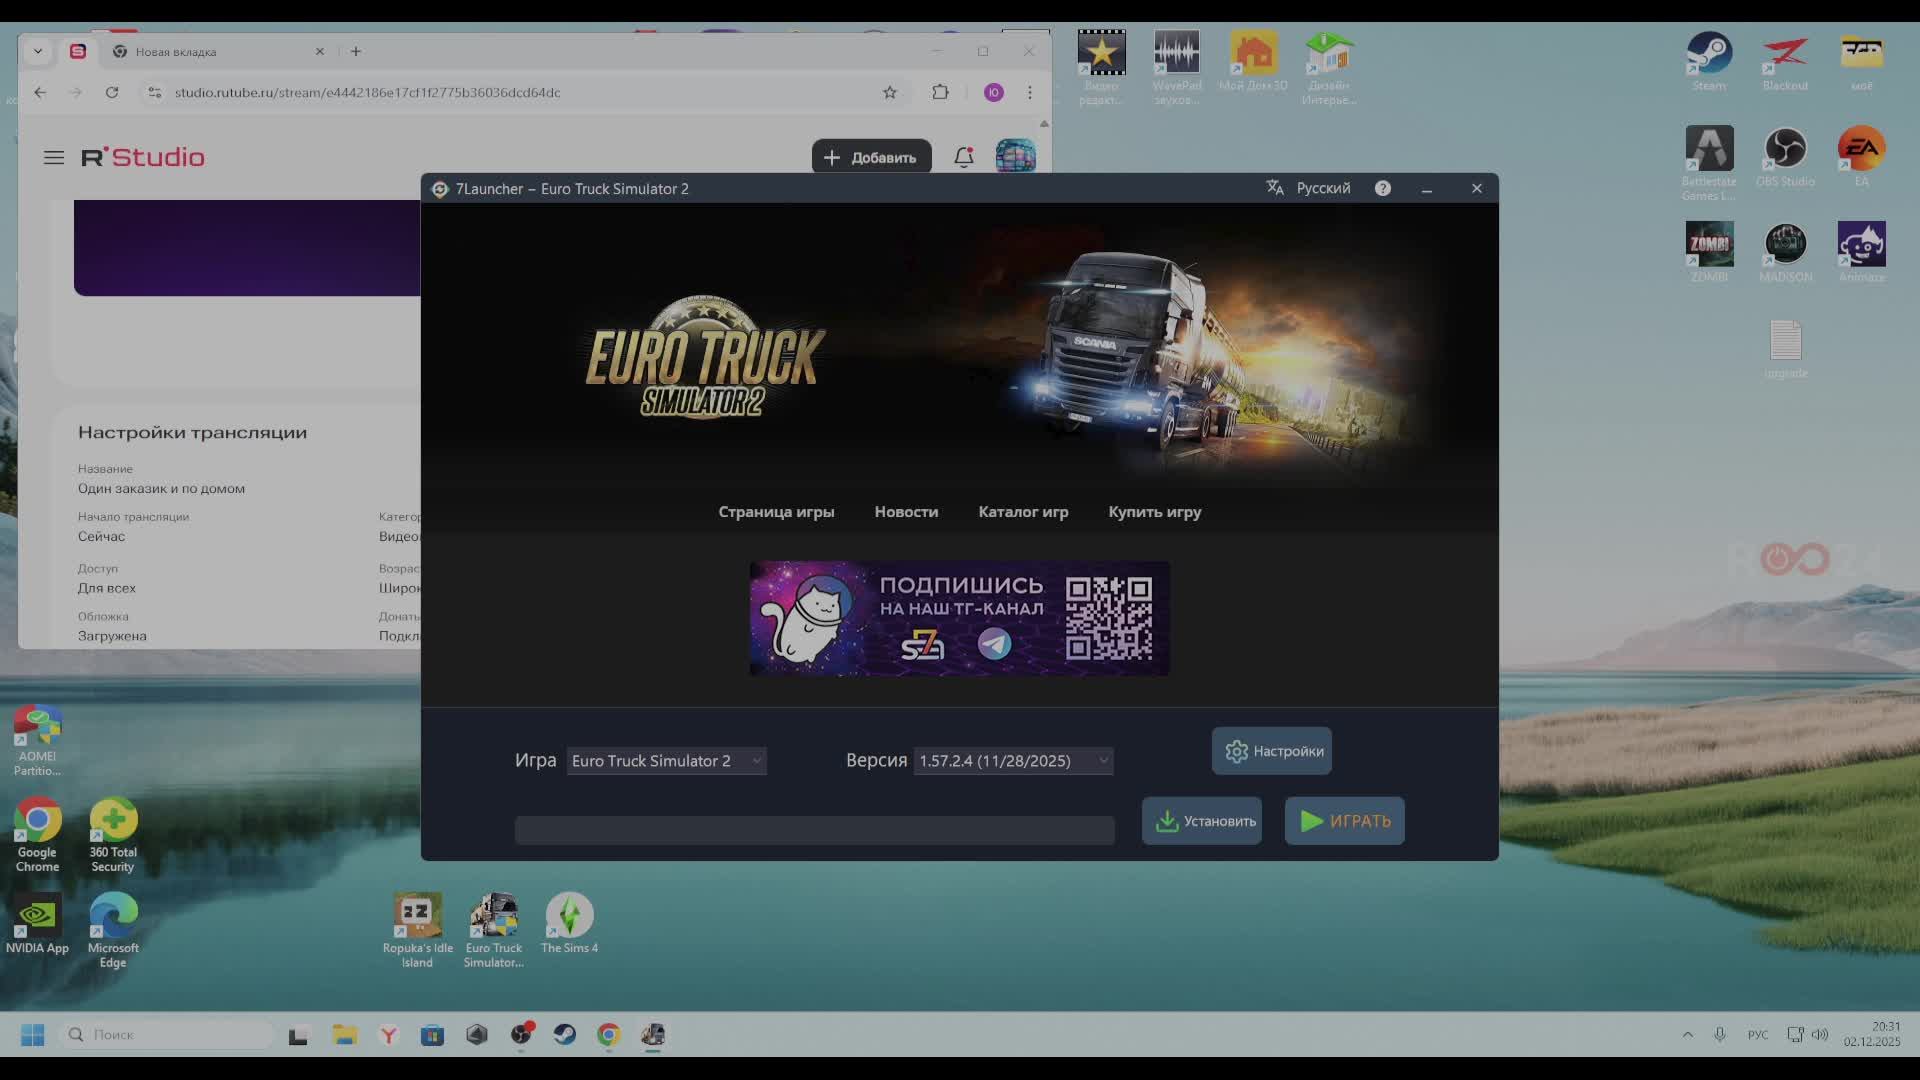Open the RStudio hamburger menu
Image resolution: width=1920 pixels, height=1080 pixels.
click(54, 157)
